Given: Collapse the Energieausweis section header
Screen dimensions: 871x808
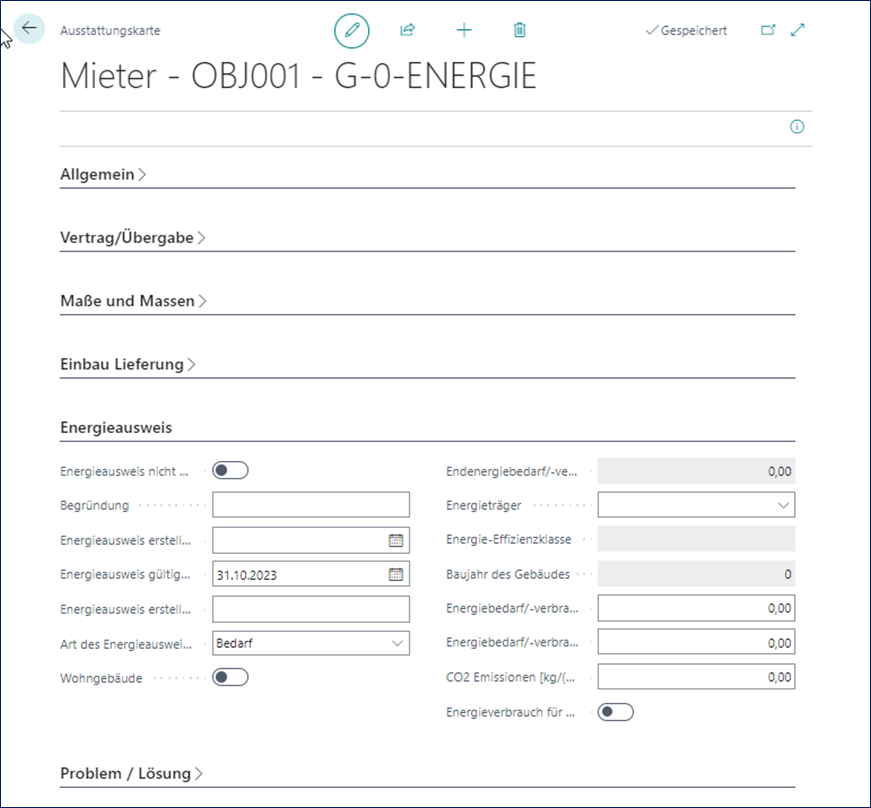Looking at the screenshot, I should click(x=116, y=427).
